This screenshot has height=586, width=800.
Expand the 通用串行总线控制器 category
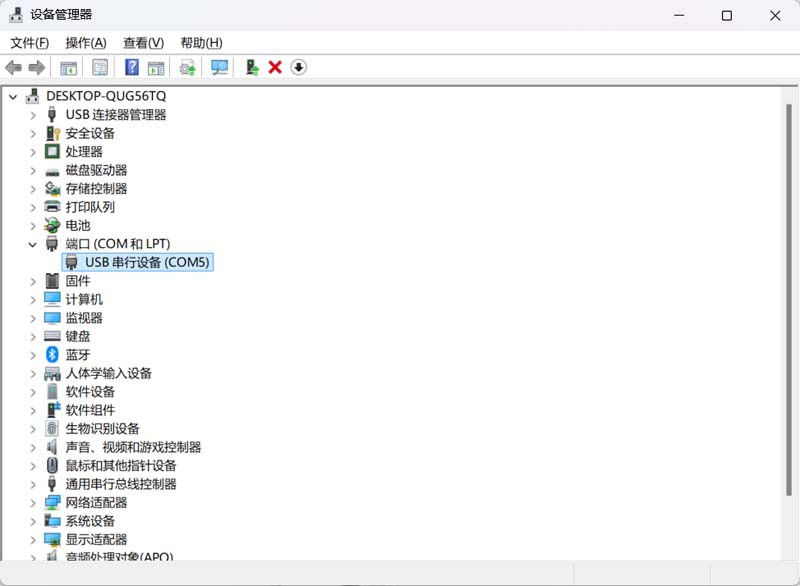coord(33,485)
